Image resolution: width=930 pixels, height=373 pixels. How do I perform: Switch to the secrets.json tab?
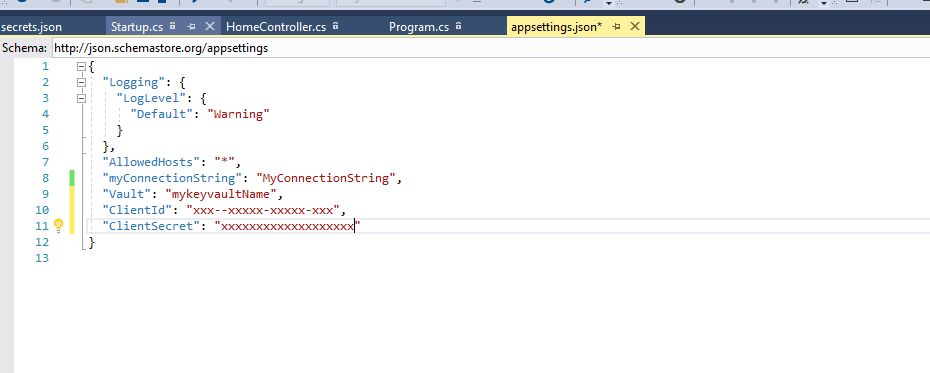(x=31, y=27)
